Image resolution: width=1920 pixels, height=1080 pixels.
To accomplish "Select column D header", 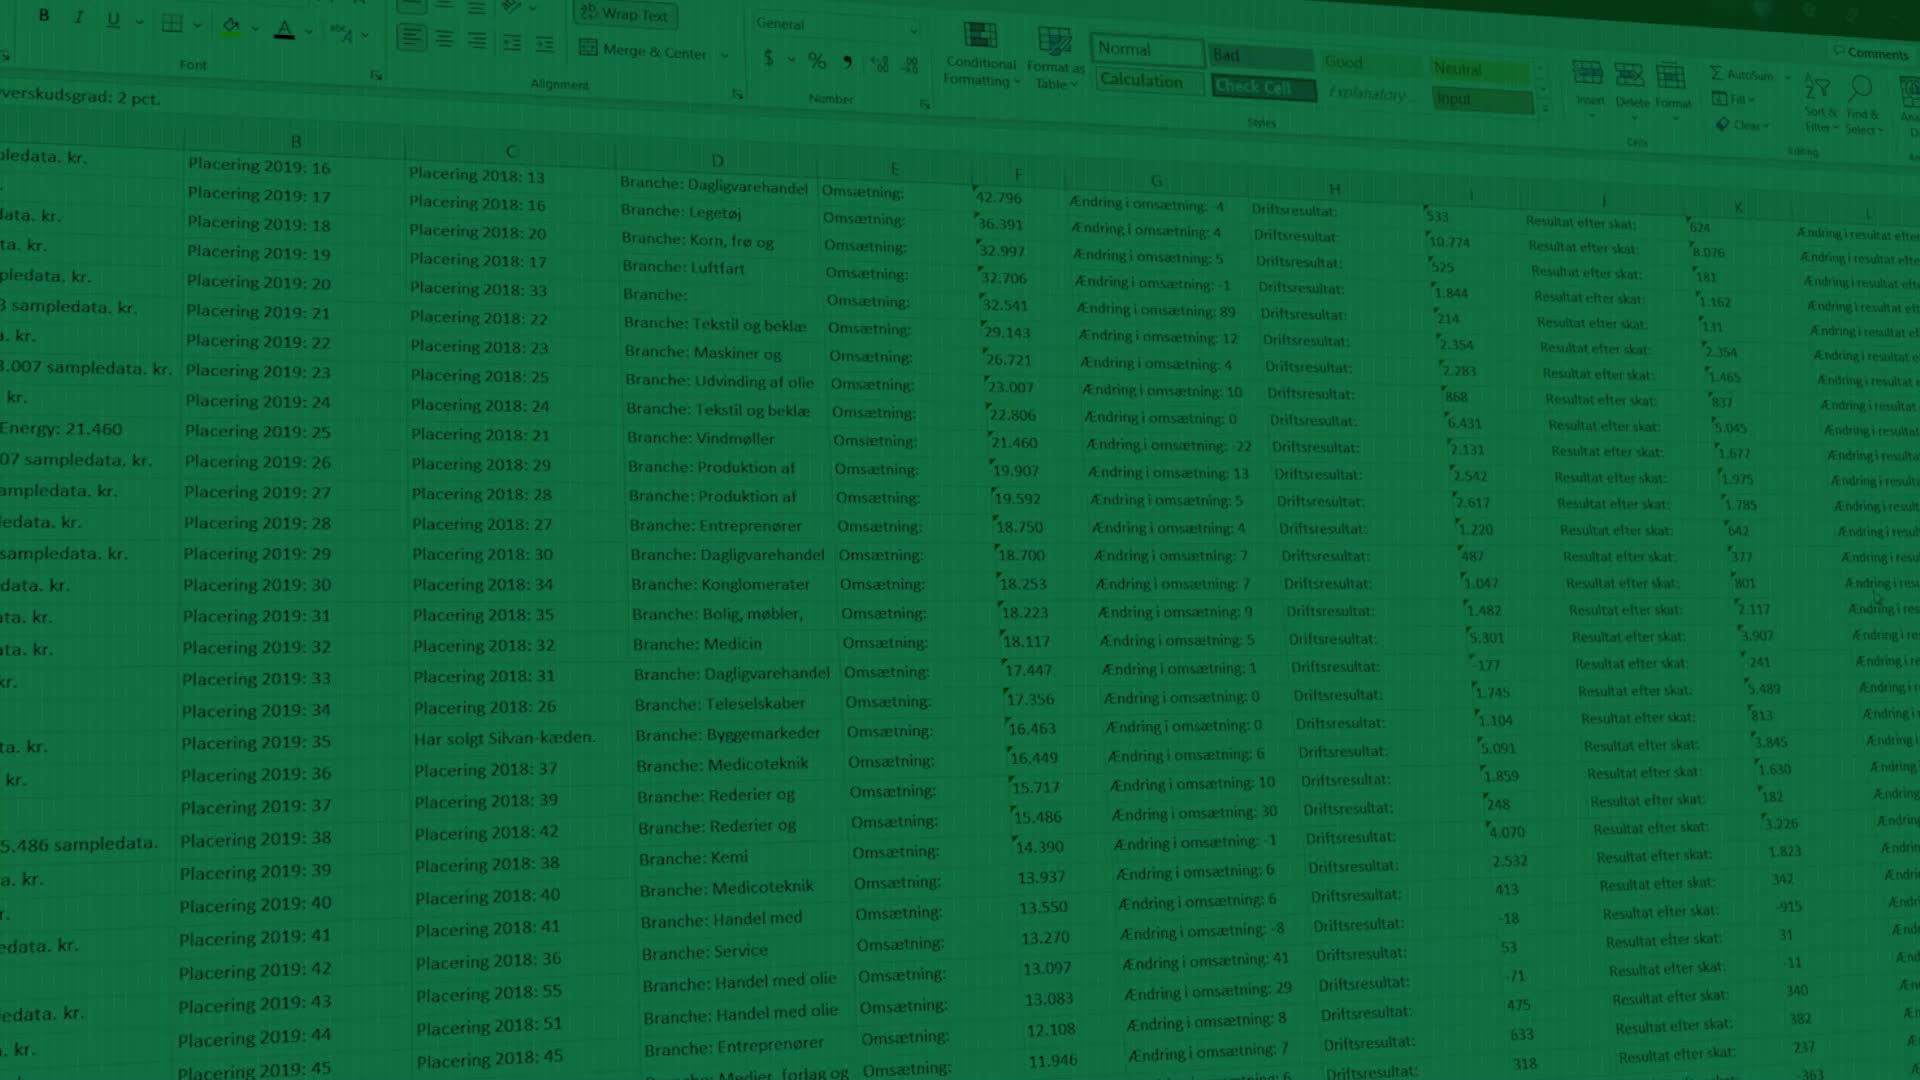I will click(x=717, y=160).
